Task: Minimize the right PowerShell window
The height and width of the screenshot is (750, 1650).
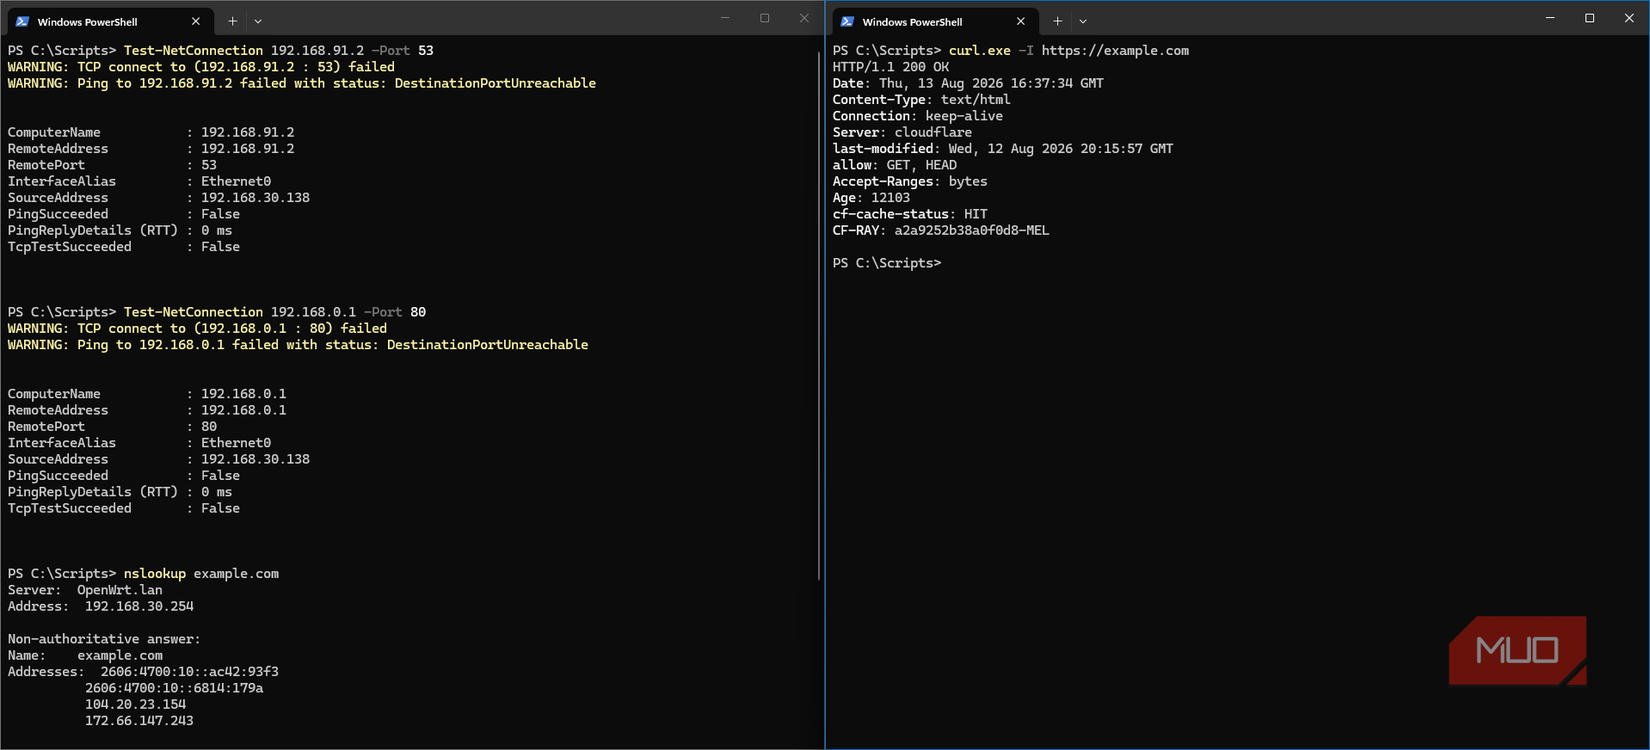Action: 1550,18
